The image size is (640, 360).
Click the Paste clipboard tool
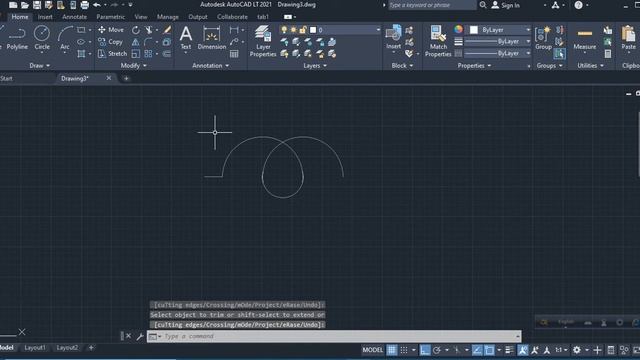[x=629, y=38]
